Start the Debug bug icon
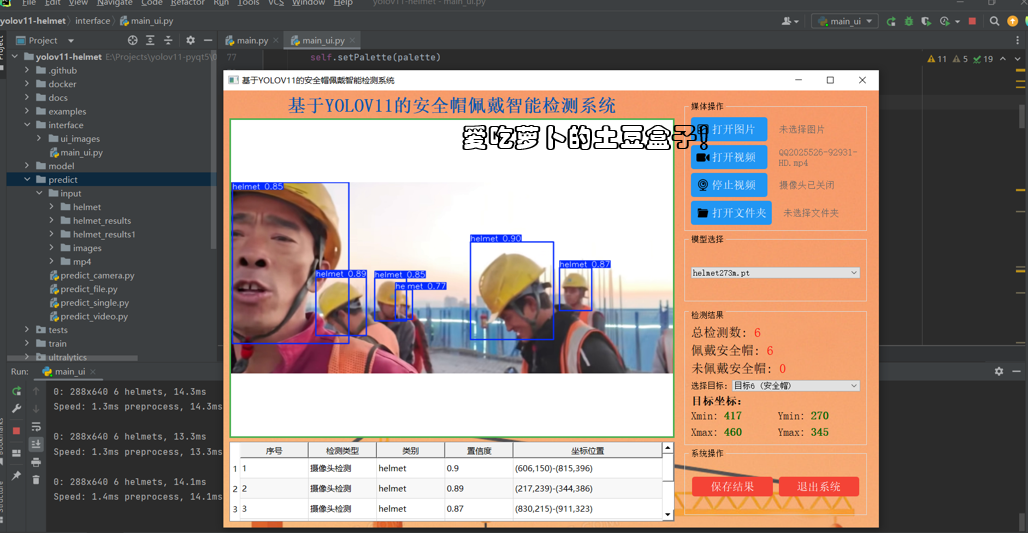The width and height of the screenshot is (1031, 534). (x=909, y=21)
